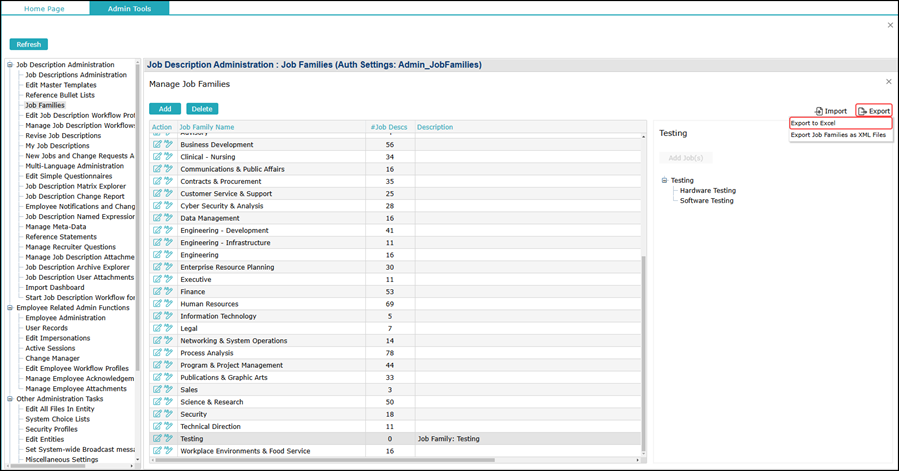
Task: Close the Manage Job Families panel
Action: [x=889, y=82]
